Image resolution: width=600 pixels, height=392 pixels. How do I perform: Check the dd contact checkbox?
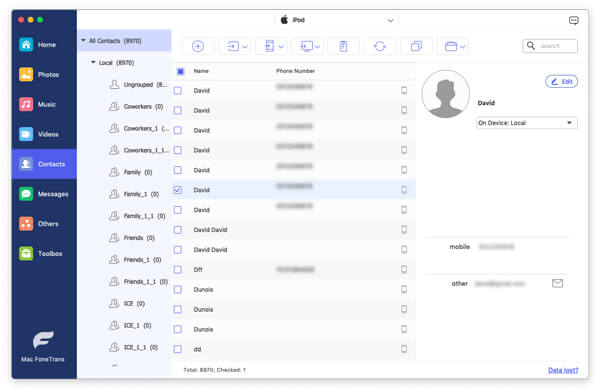point(178,349)
